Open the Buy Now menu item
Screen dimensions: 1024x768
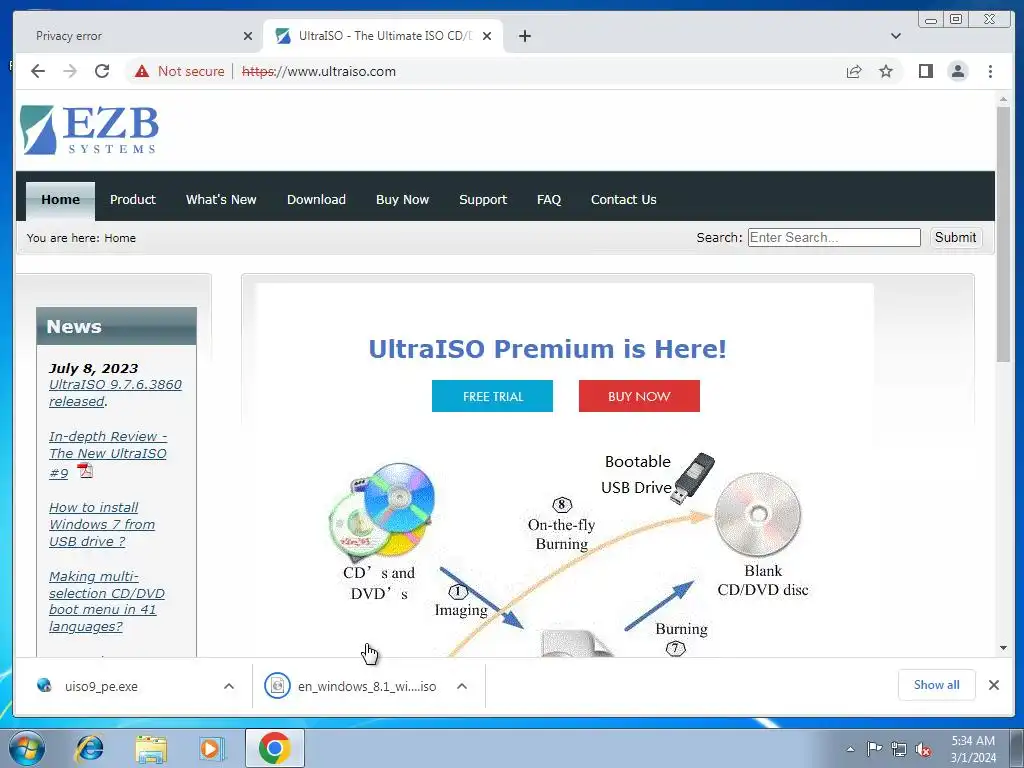(x=402, y=200)
